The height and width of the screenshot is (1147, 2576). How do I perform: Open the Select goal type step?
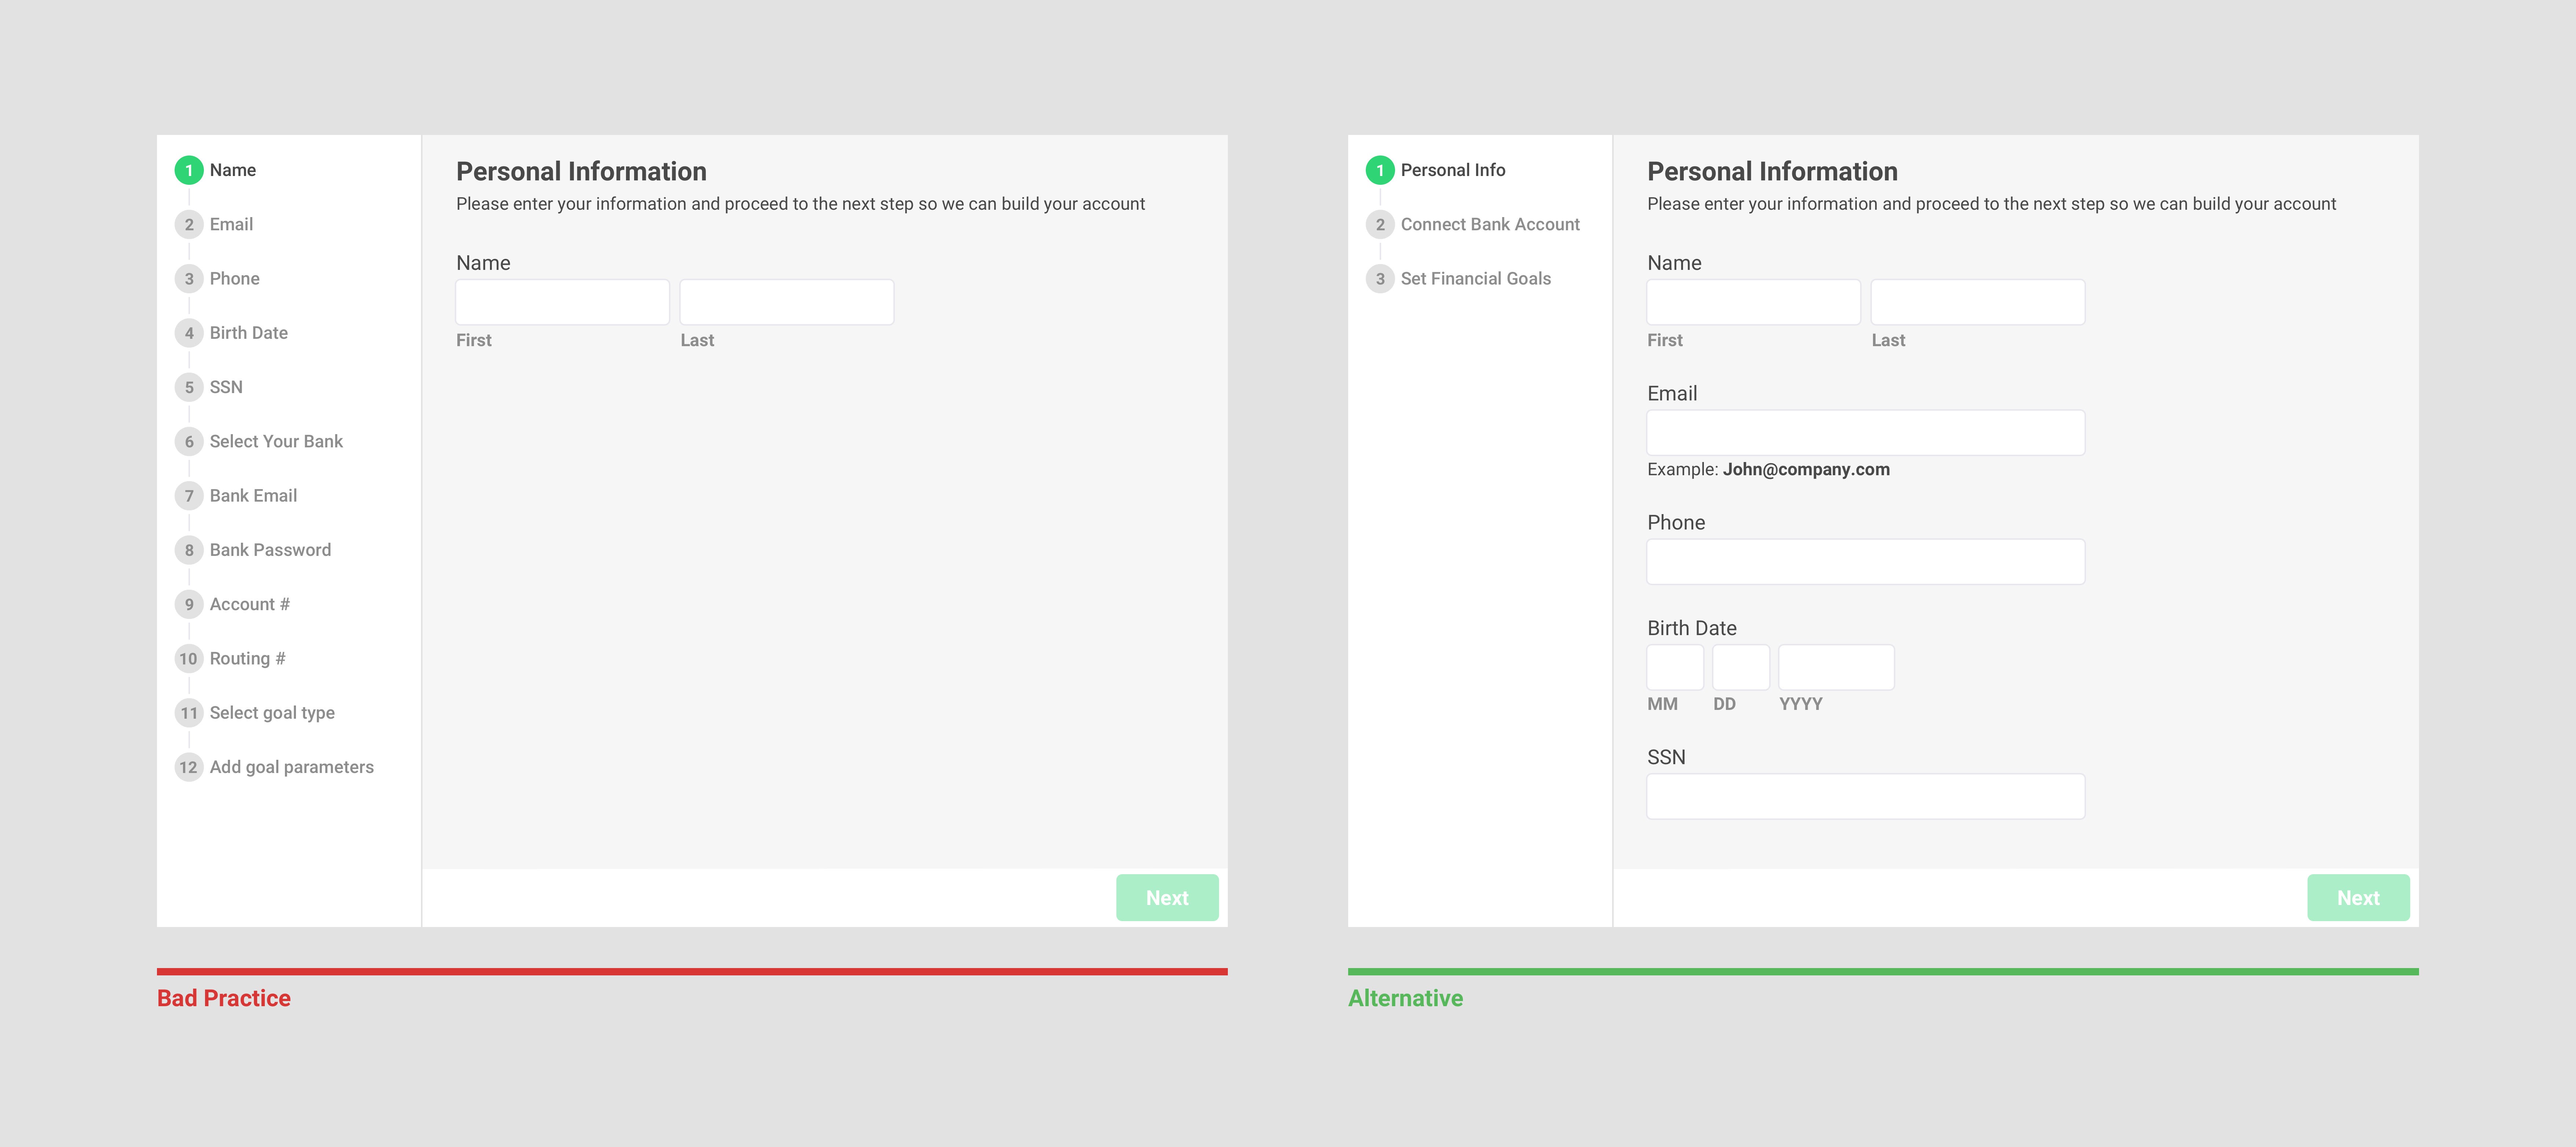[272, 713]
